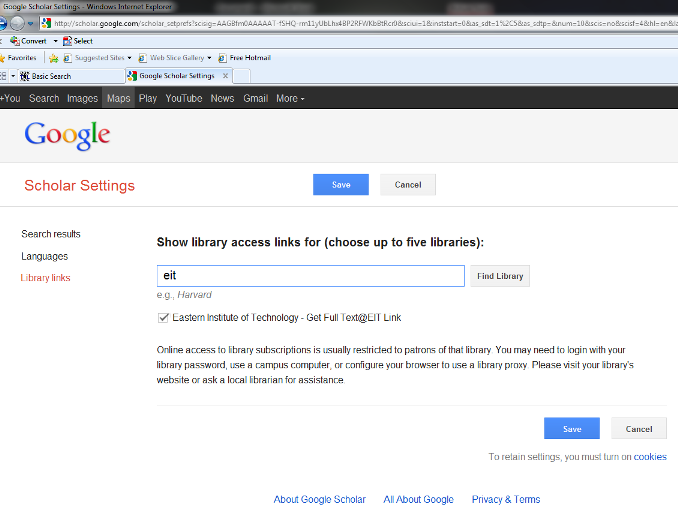678x520 pixels.
Task: Click the Convert toolbar icon
Action: 15,41
